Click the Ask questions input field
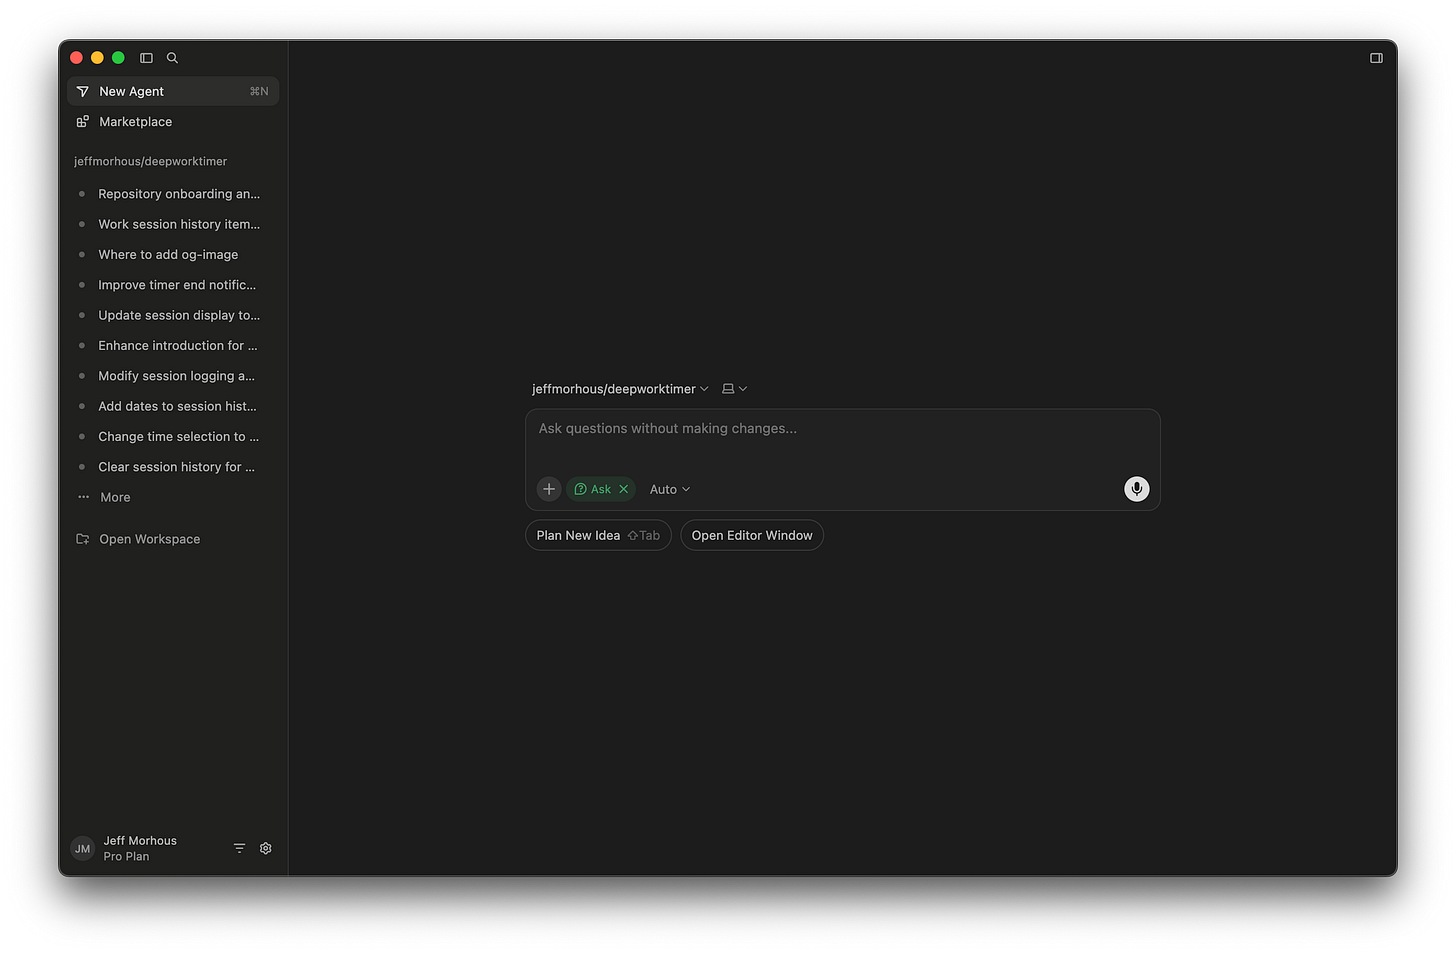 [x=842, y=428]
